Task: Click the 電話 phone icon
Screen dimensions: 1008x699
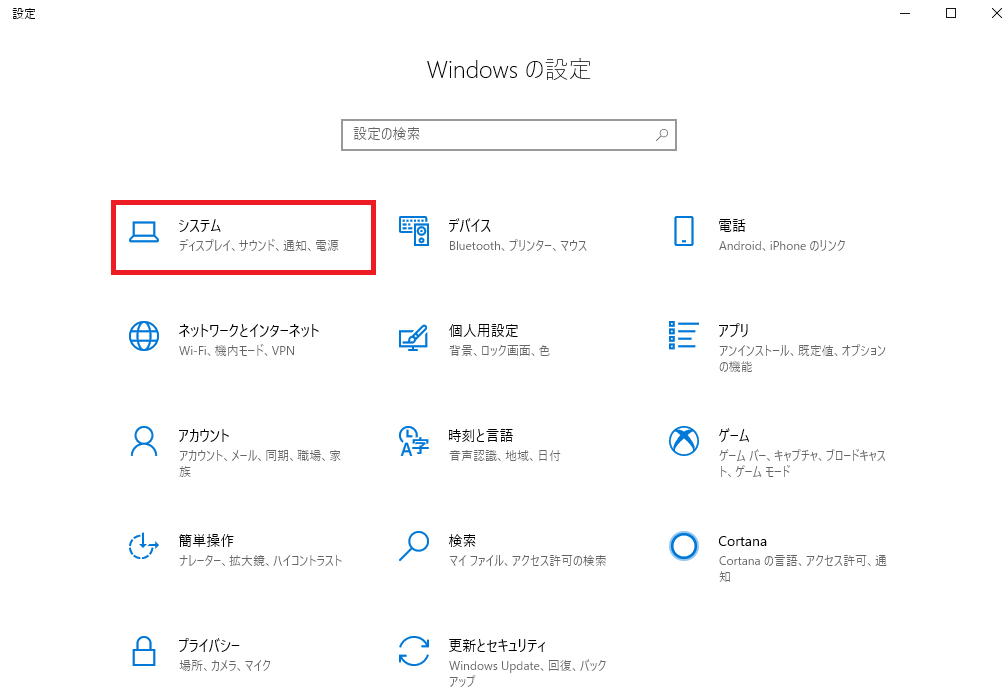Action: pyautogui.click(x=684, y=231)
